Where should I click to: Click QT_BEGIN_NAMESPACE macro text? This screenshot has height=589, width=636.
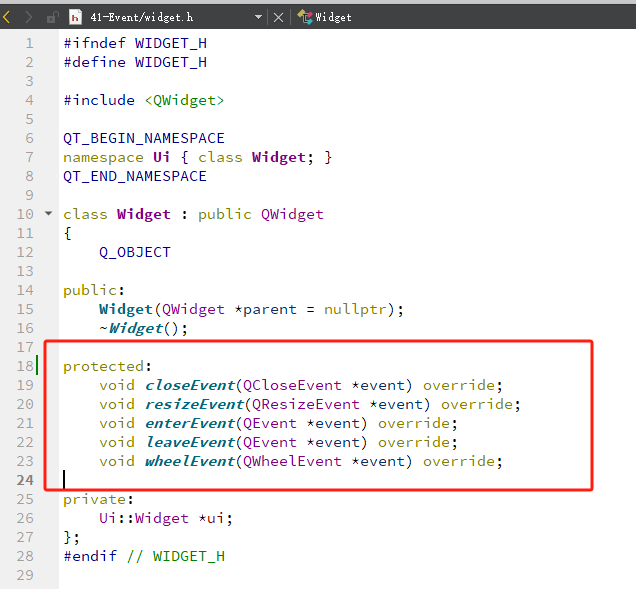coord(144,138)
